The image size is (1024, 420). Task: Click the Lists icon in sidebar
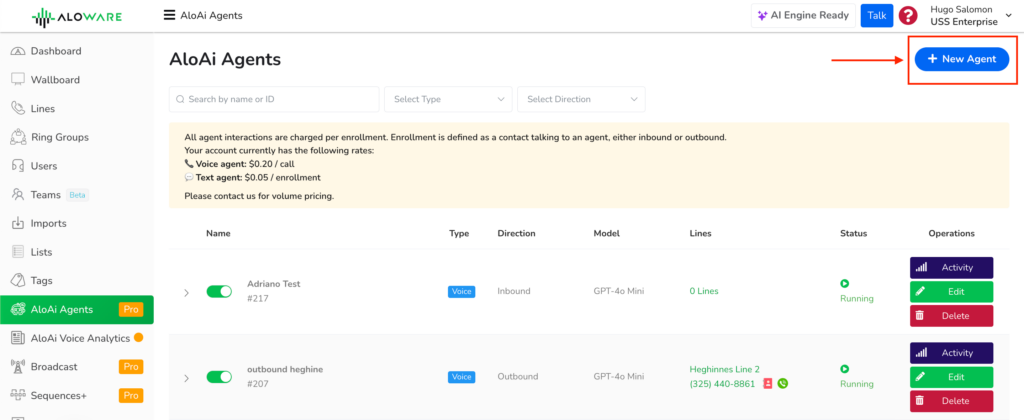[x=18, y=252]
